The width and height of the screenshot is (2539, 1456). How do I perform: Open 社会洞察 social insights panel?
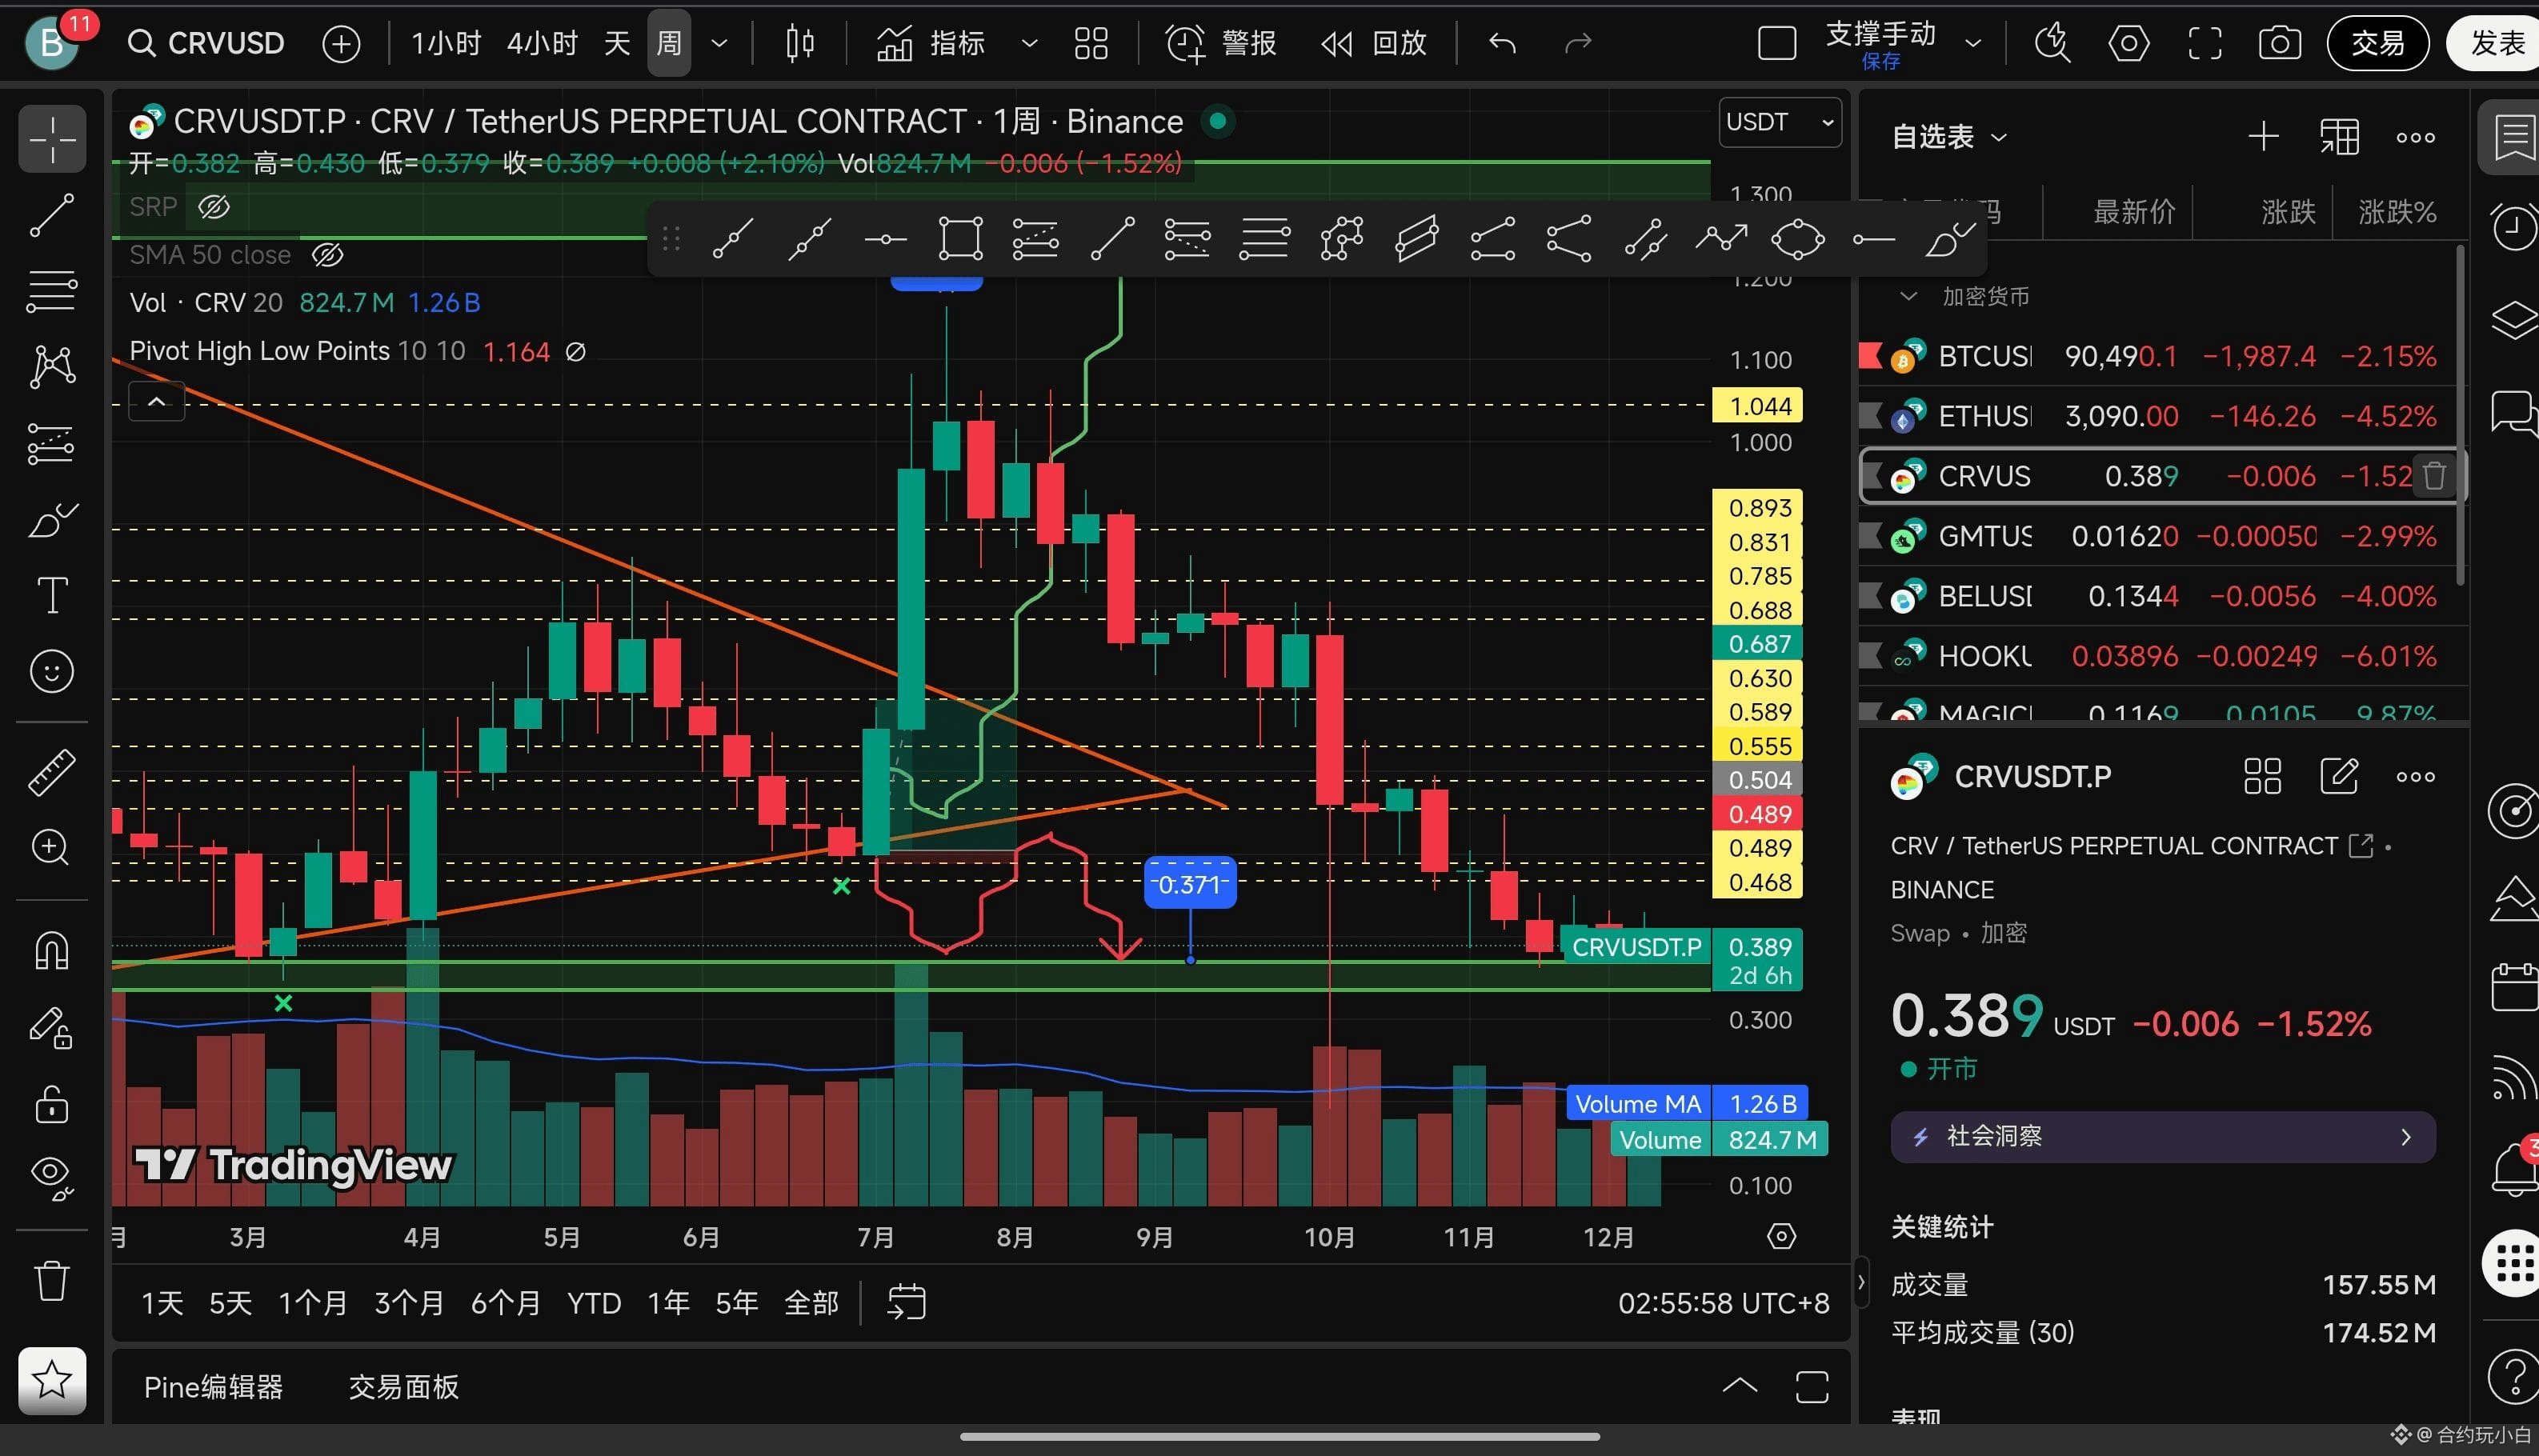click(x=2163, y=1137)
